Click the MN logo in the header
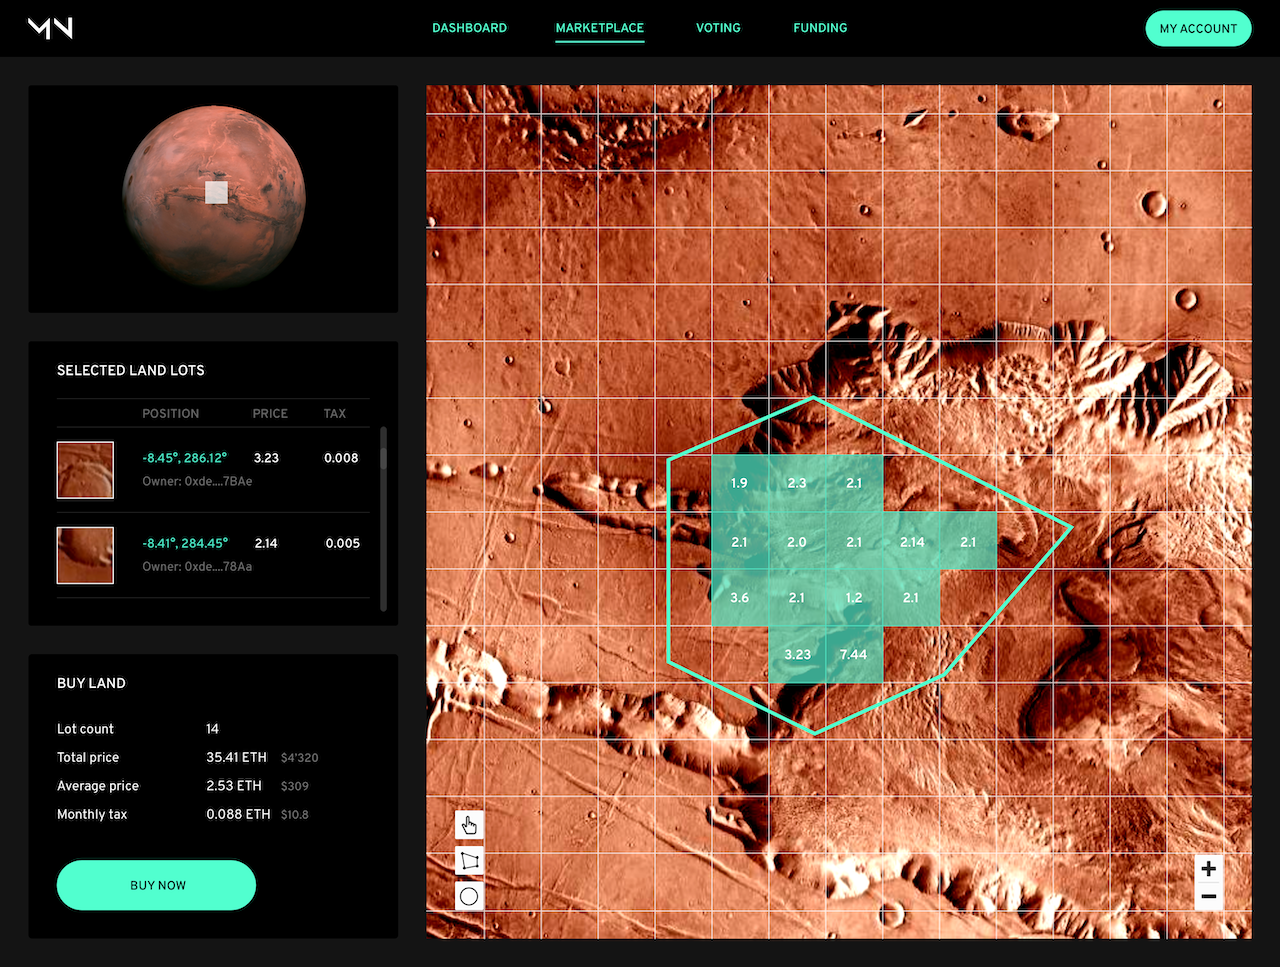Image resolution: width=1280 pixels, height=967 pixels. click(49, 28)
